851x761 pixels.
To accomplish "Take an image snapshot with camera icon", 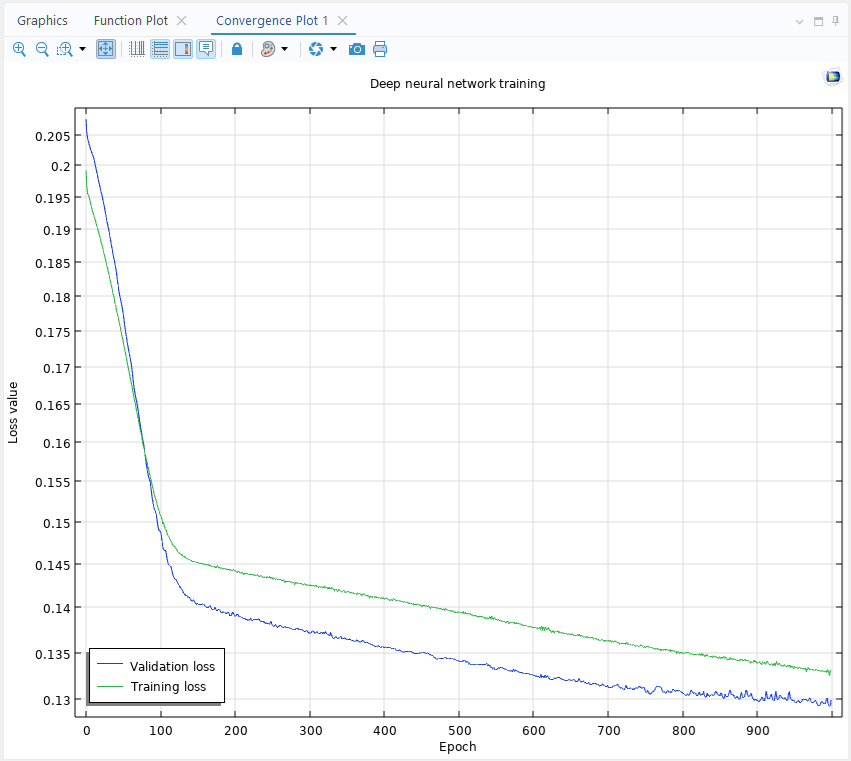I will [357, 49].
